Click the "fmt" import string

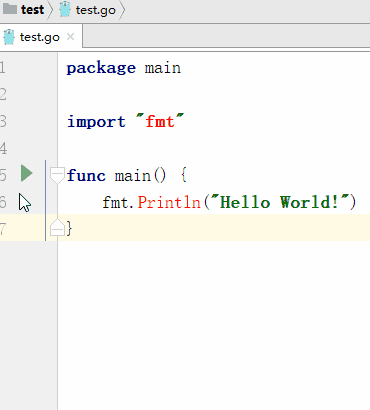160,121
